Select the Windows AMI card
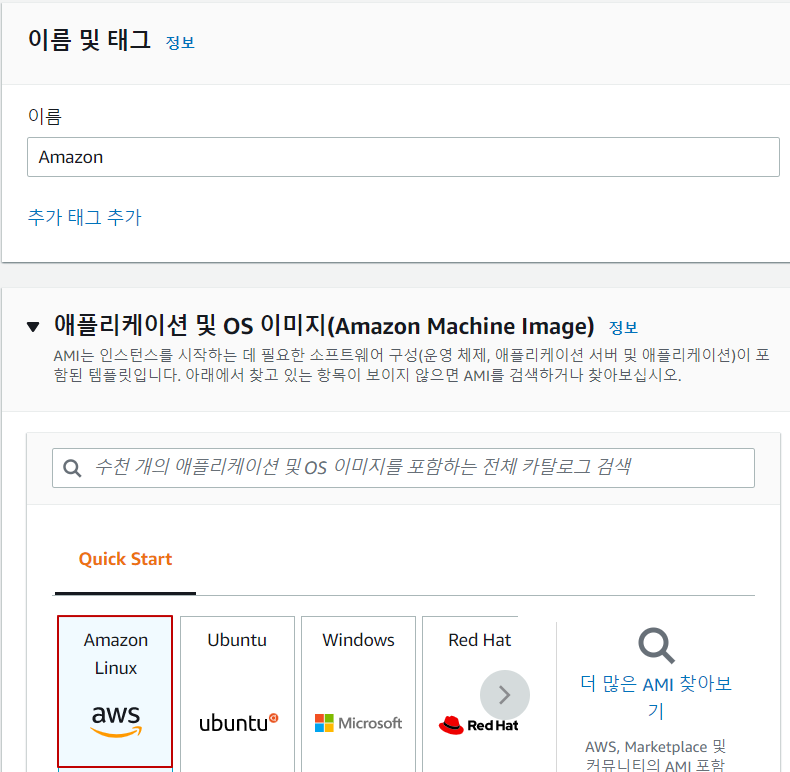 [358, 693]
